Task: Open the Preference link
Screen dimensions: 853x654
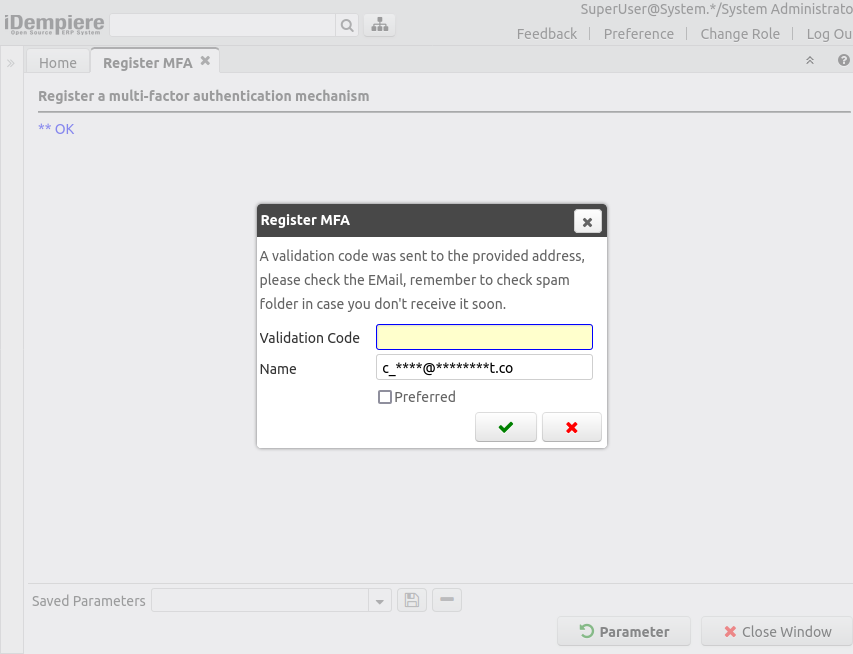Action: pos(638,34)
